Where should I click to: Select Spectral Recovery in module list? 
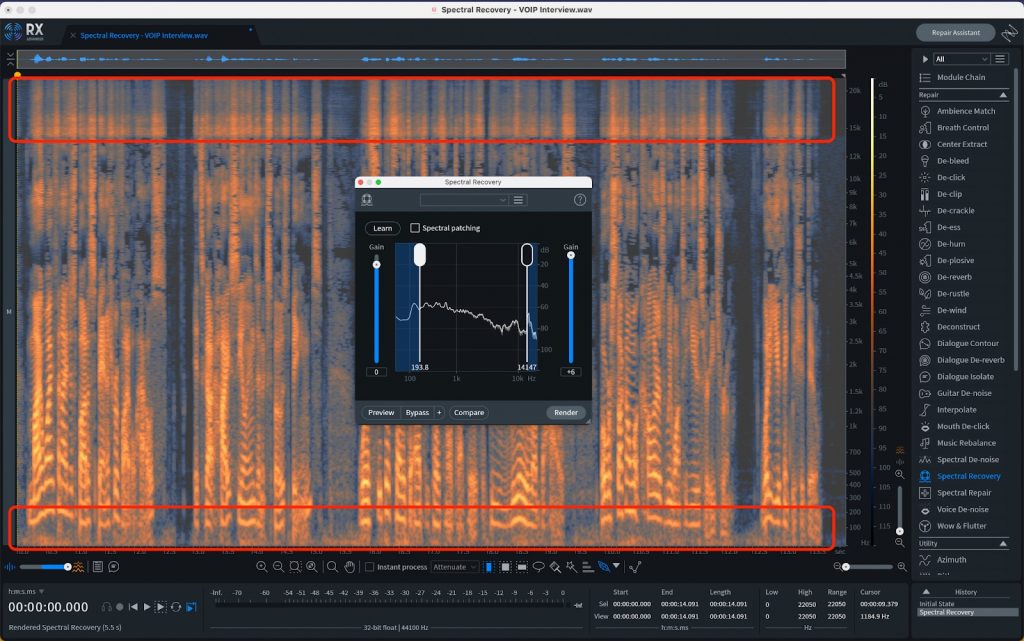960,476
